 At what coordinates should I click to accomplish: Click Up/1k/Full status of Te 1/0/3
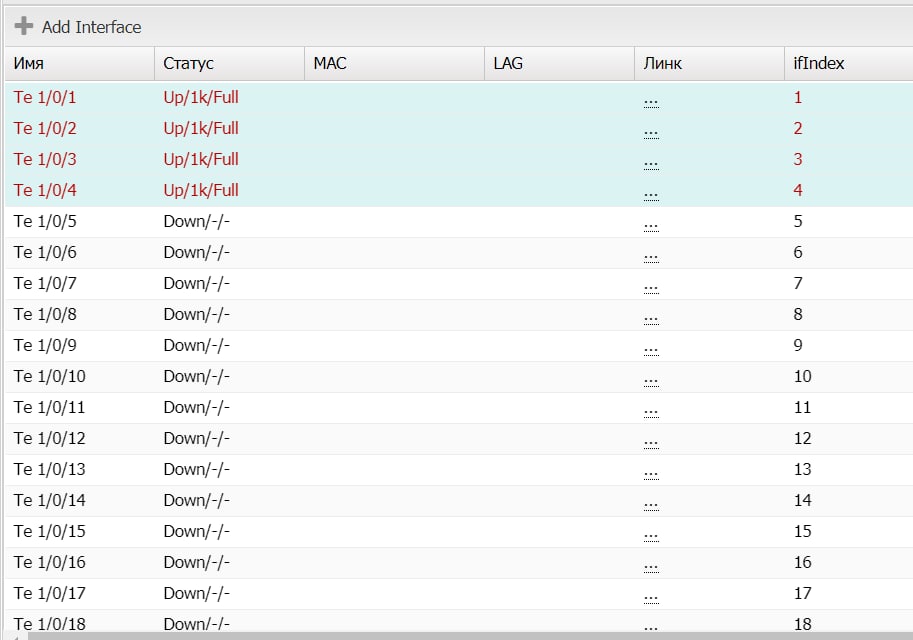(201, 159)
